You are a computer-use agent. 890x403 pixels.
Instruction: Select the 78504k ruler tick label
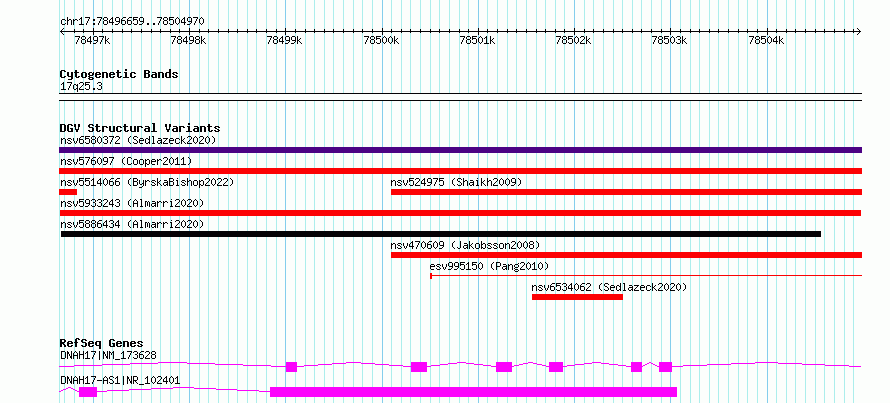click(x=766, y=40)
